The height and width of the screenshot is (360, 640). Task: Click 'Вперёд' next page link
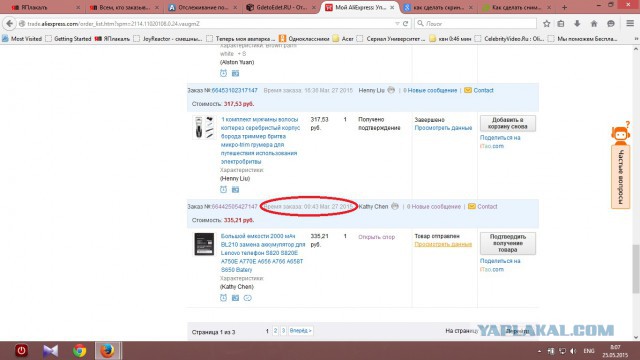[x=300, y=331]
